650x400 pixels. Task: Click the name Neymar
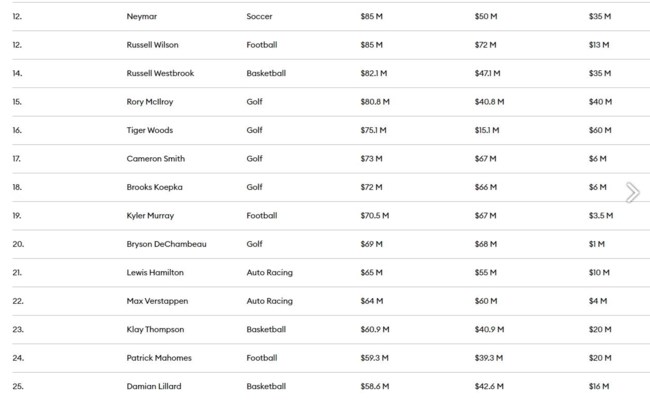[142, 16]
